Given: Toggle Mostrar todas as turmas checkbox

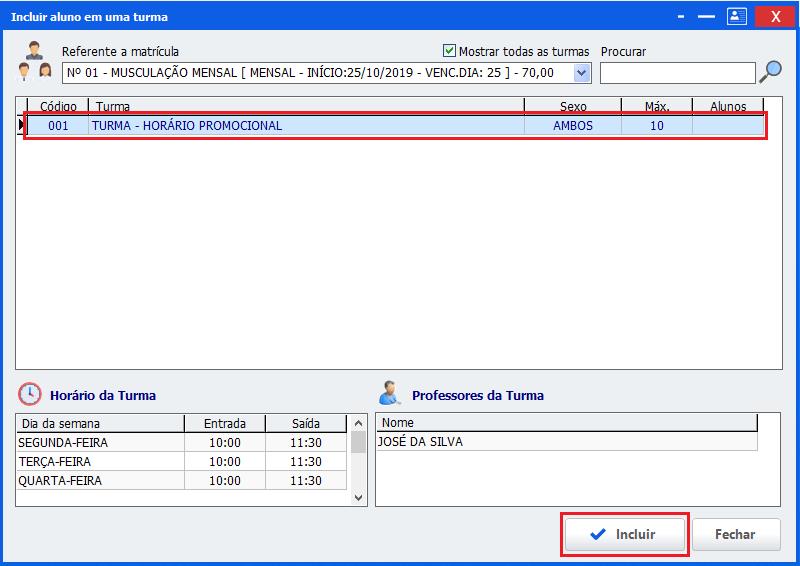Looking at the screenshot, I should [x=449, y=51].
